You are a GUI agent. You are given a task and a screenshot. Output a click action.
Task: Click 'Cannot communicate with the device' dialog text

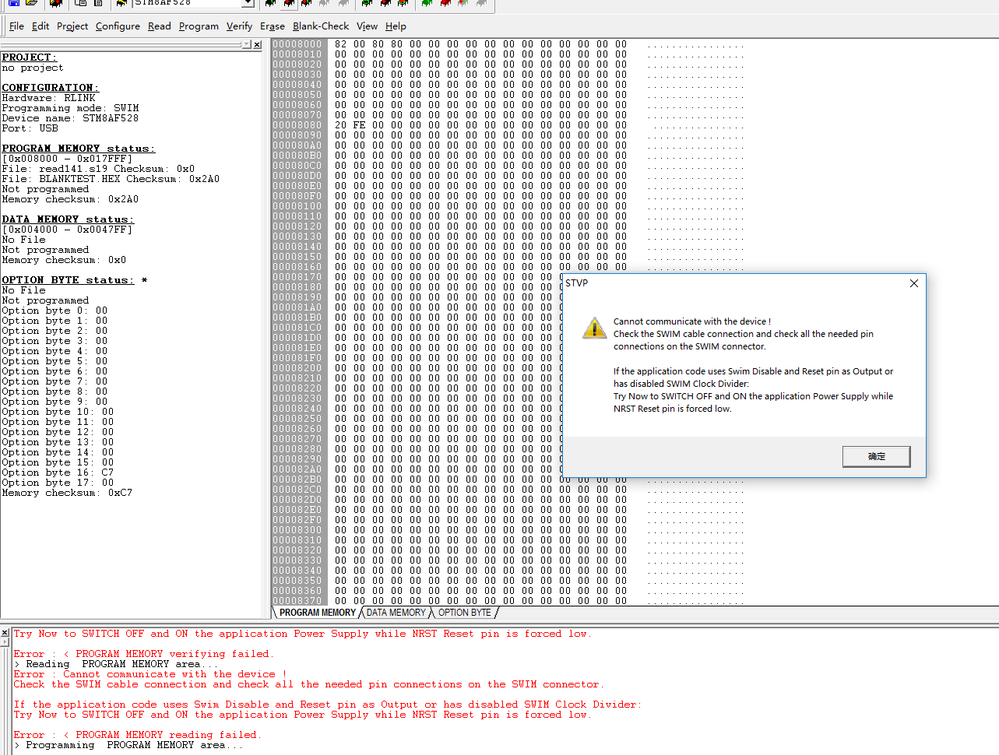692,322
